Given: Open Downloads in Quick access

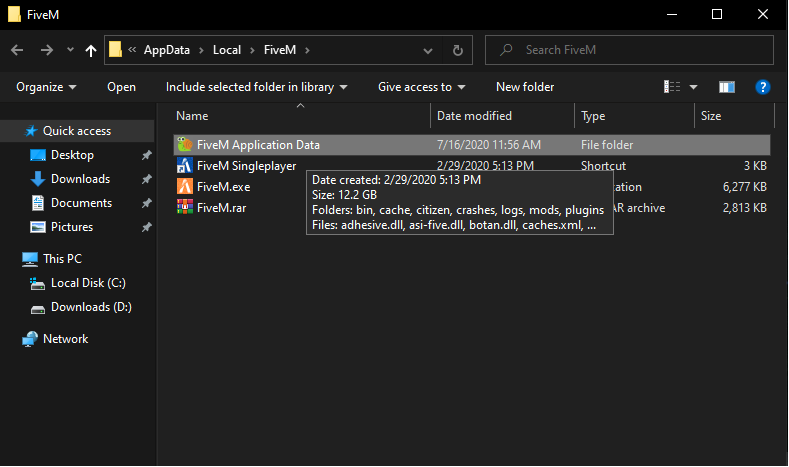Looking at the screenshot, I should pyautogui.click(x=81, y=179).
